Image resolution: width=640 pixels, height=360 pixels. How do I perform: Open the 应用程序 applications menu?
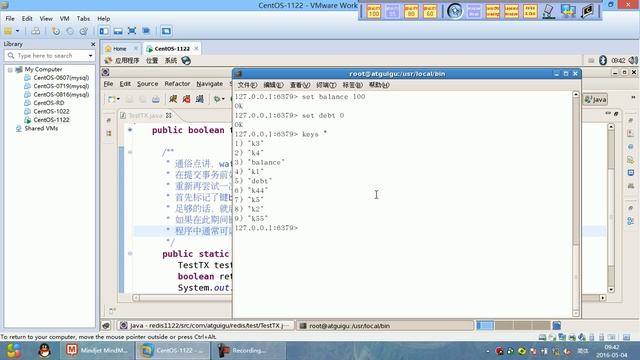click(x=127, y=60)
